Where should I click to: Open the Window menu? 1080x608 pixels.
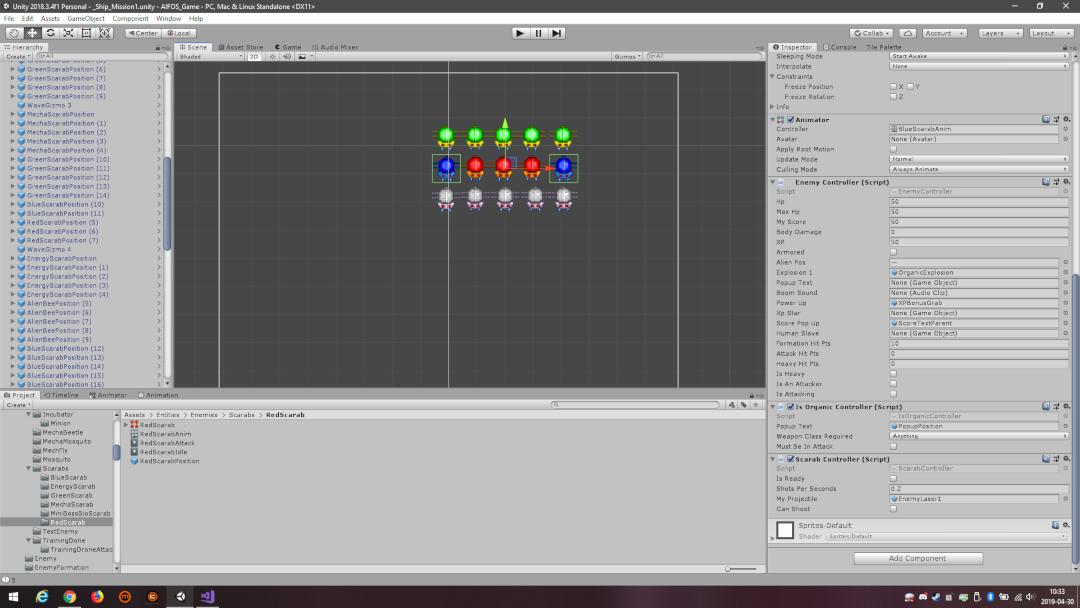[168, 19]
